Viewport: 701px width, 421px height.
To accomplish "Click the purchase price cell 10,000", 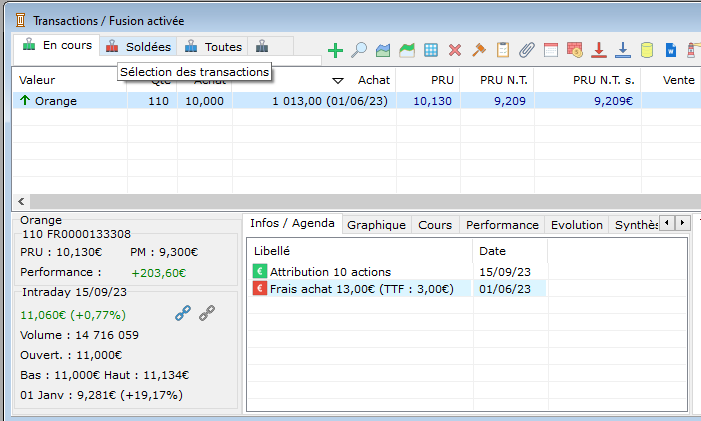I will pos(205,101).
